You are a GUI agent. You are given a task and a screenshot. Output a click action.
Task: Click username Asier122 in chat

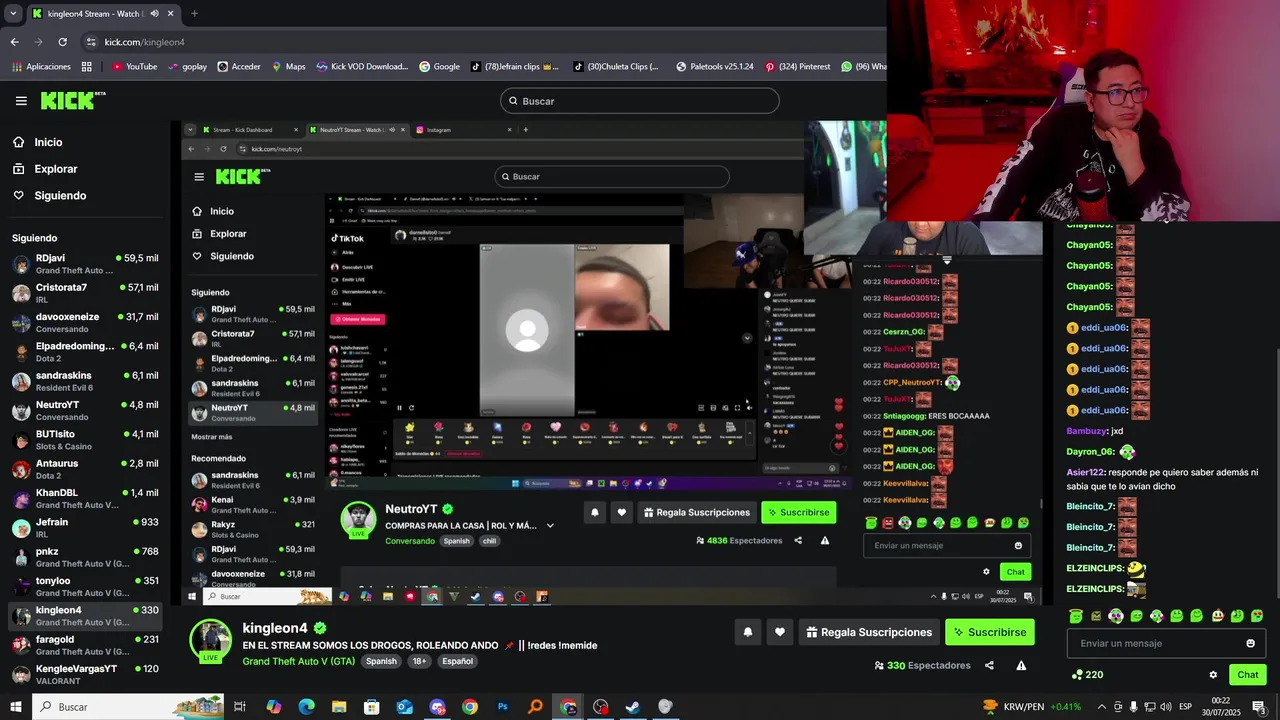[1085, 472]
